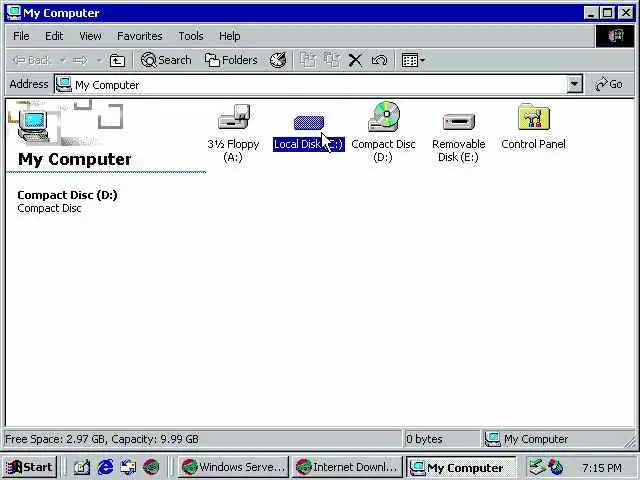Click the Undo toolbar icon
Viewport: 640px width, 480px height.
coord(379,60)
